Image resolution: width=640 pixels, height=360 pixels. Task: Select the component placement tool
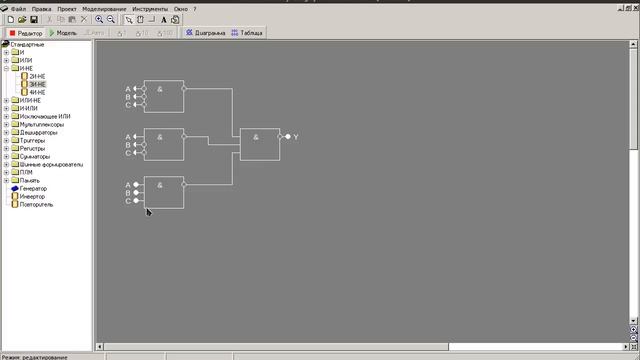pos(140,20)
